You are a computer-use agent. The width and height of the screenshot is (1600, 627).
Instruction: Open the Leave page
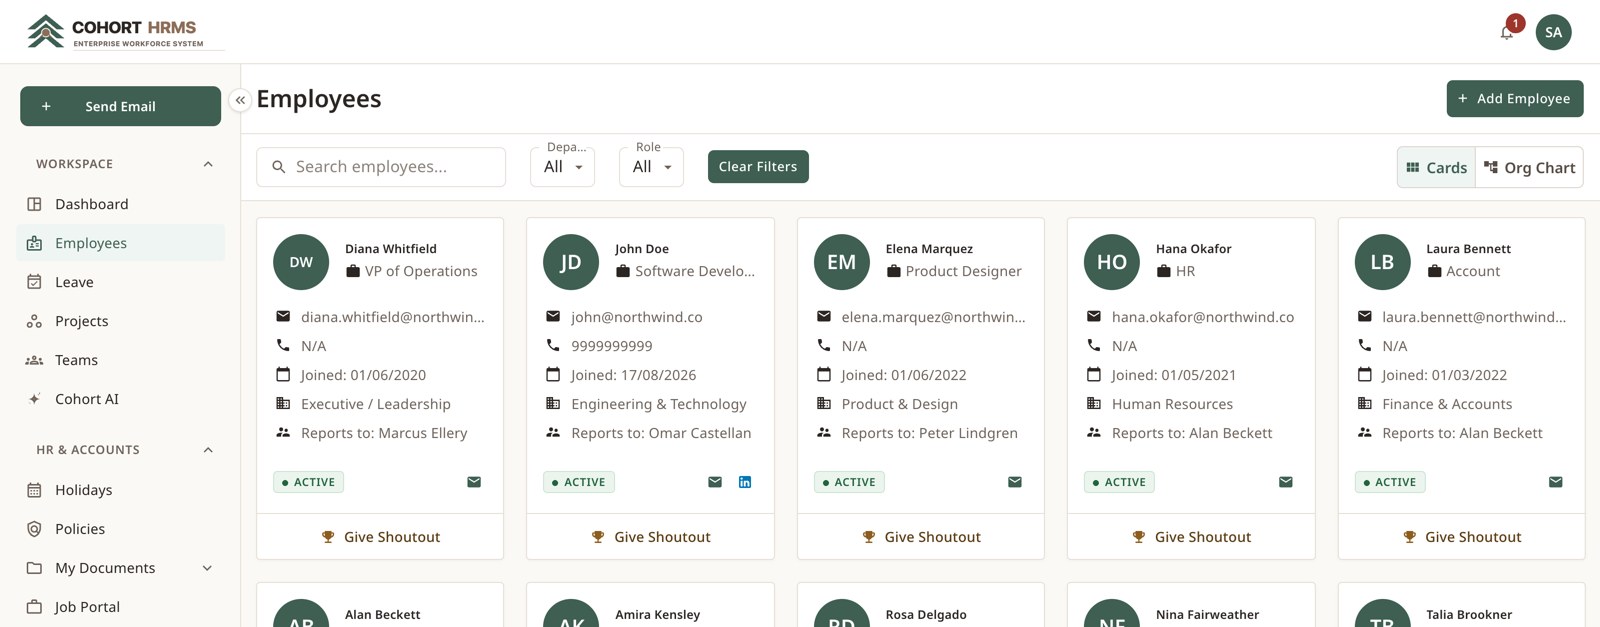[120, 282]
